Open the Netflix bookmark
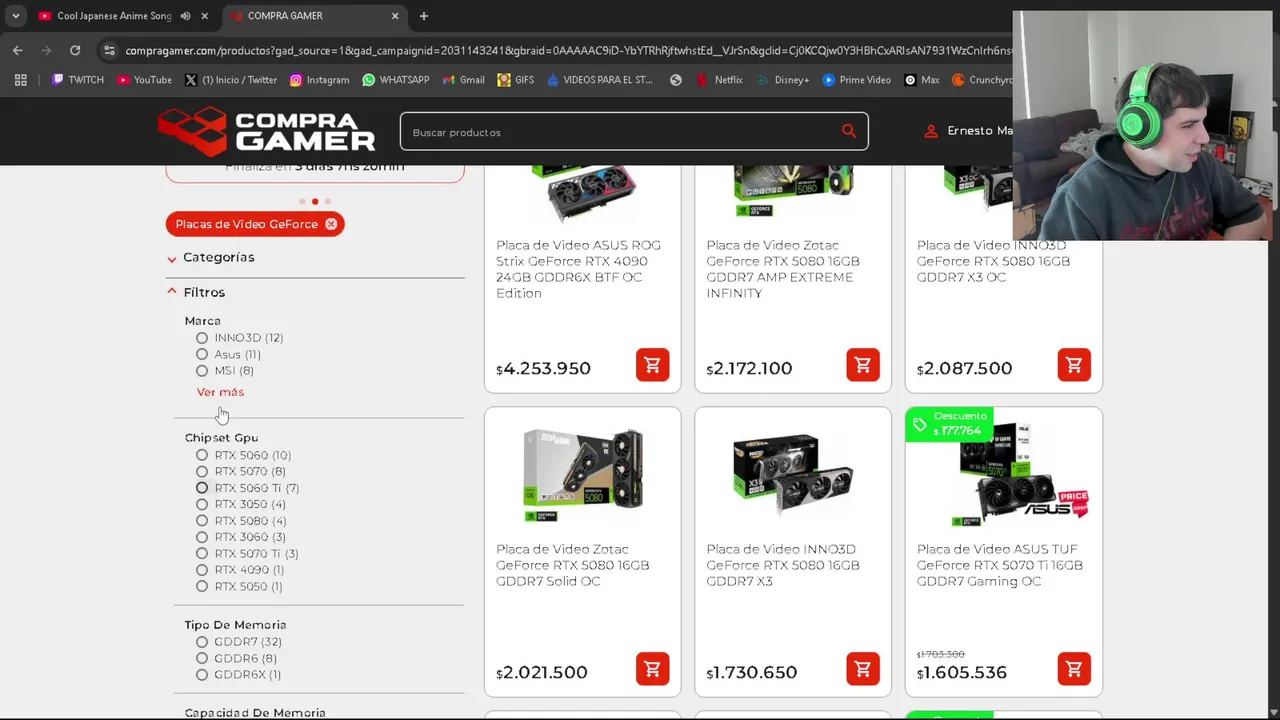The image size is (1280, 720). [x=719, y=80]
